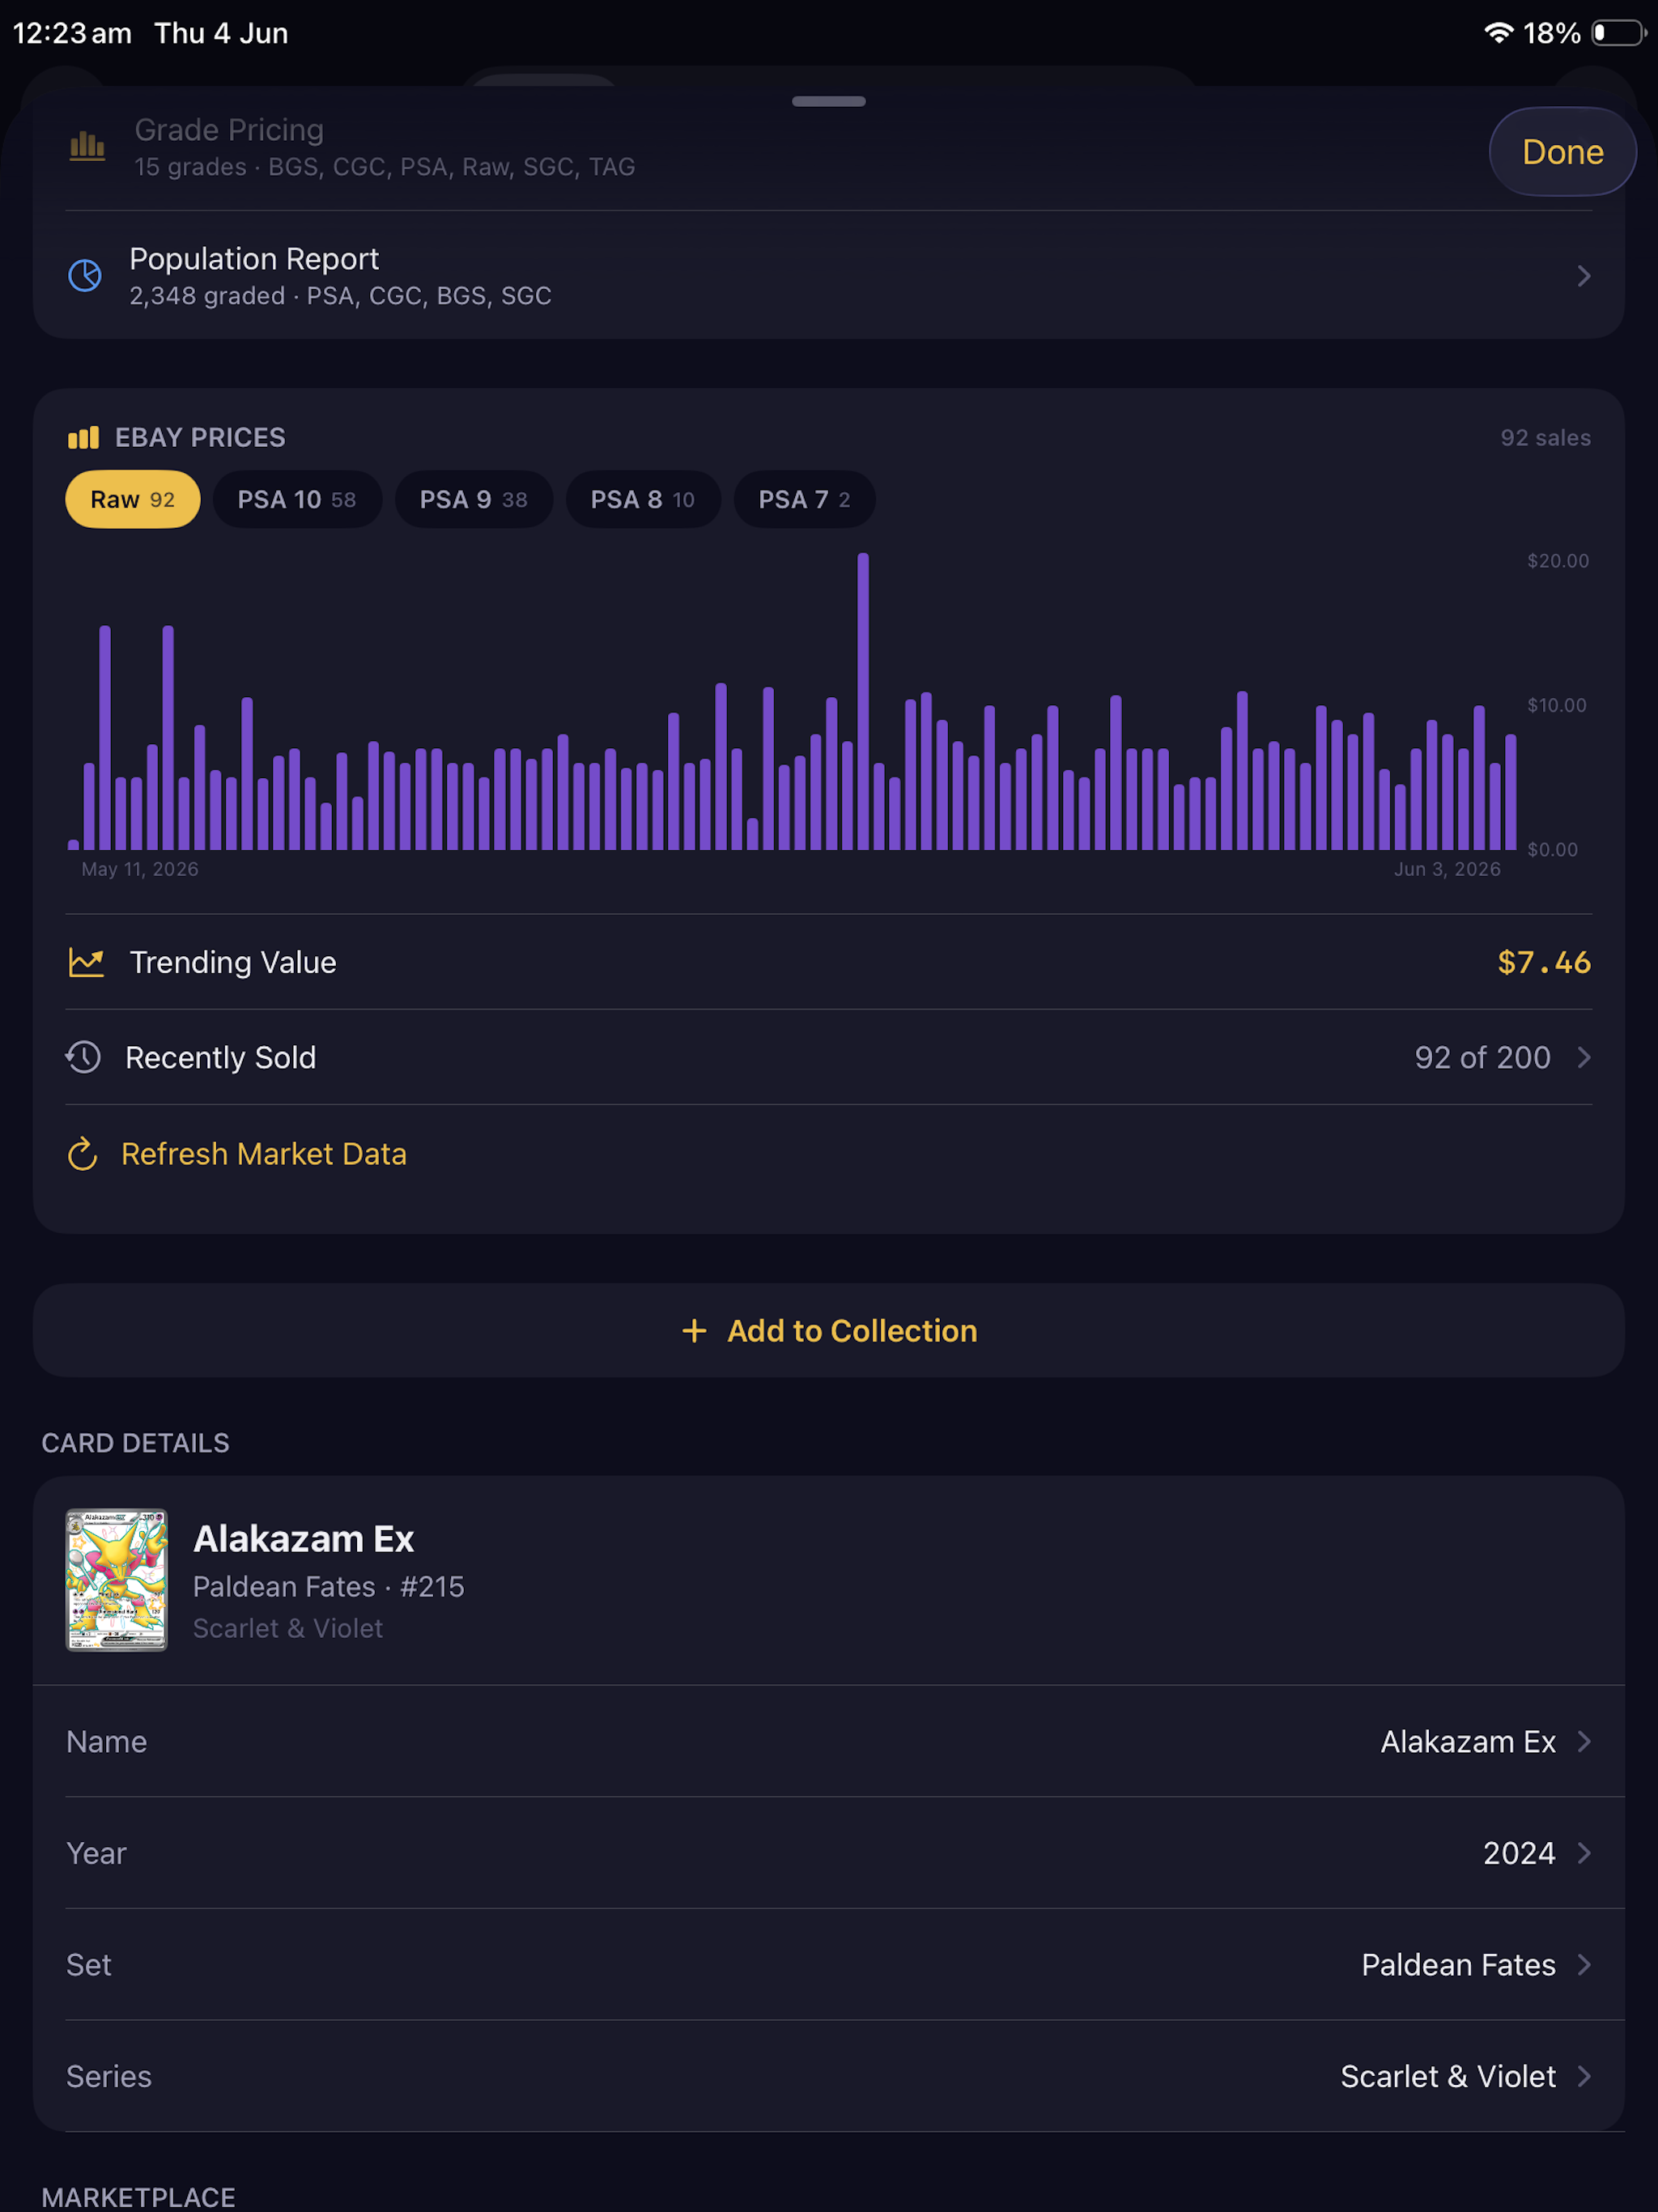Image resolution: width=1658 pixels, height=2212 pixels.
Task: Tap the plus icon beside Add to Collection
Action: (x=694, y=1331)
